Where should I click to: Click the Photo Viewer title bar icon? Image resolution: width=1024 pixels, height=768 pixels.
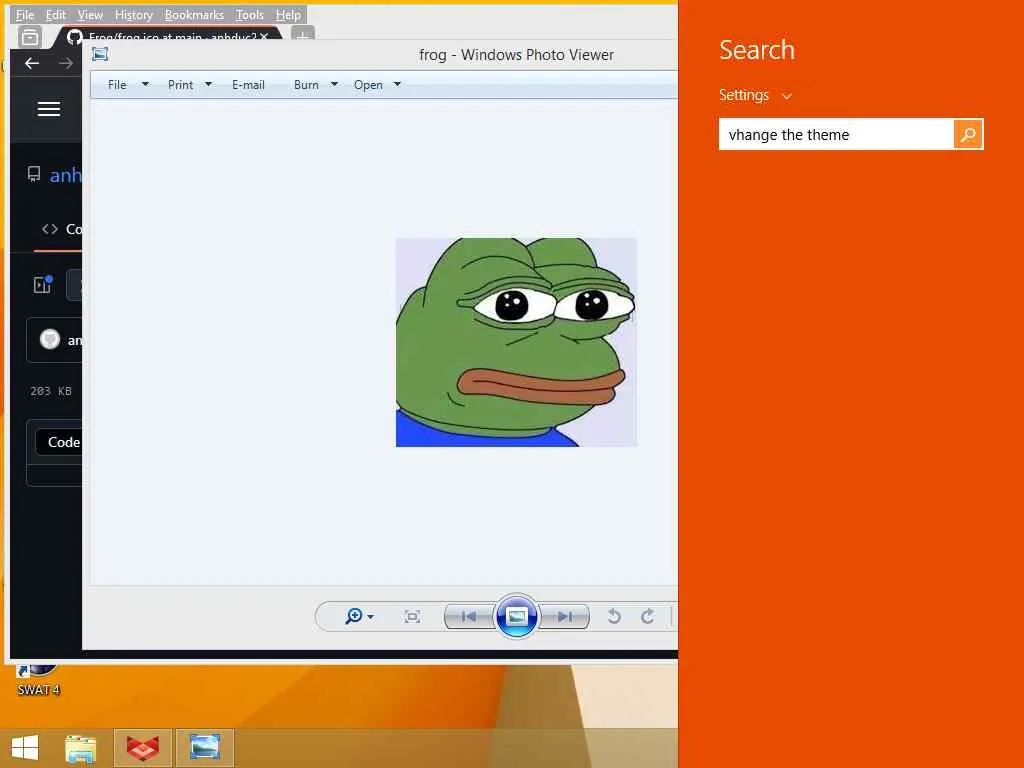point(100,54)
